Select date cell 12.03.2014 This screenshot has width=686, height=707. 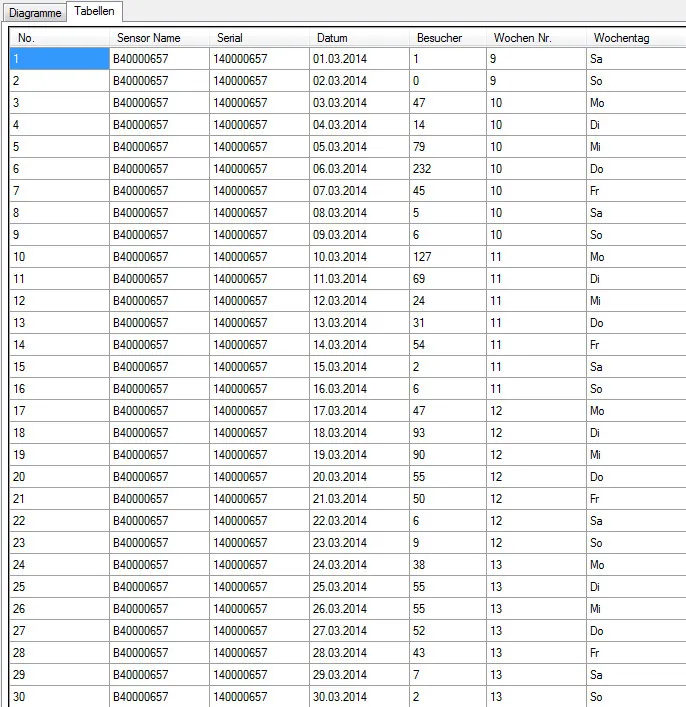point(359,301)
